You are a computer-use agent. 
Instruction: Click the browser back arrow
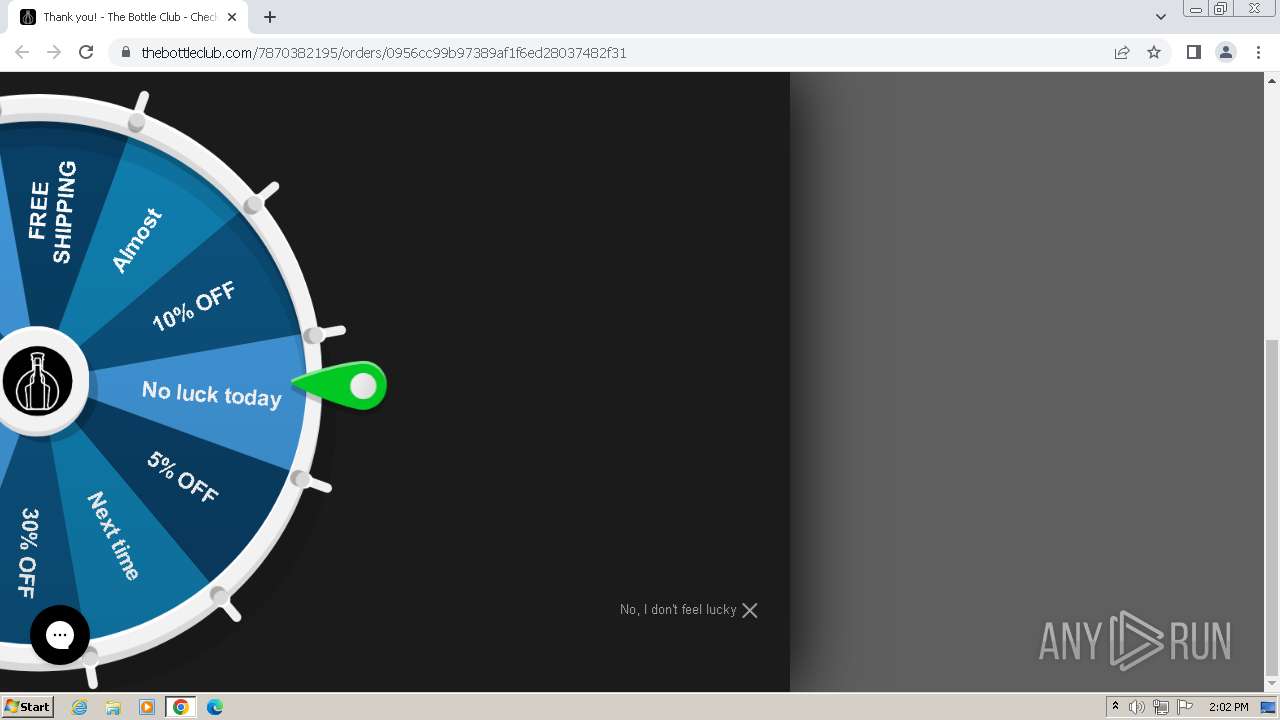pos(22,52)
